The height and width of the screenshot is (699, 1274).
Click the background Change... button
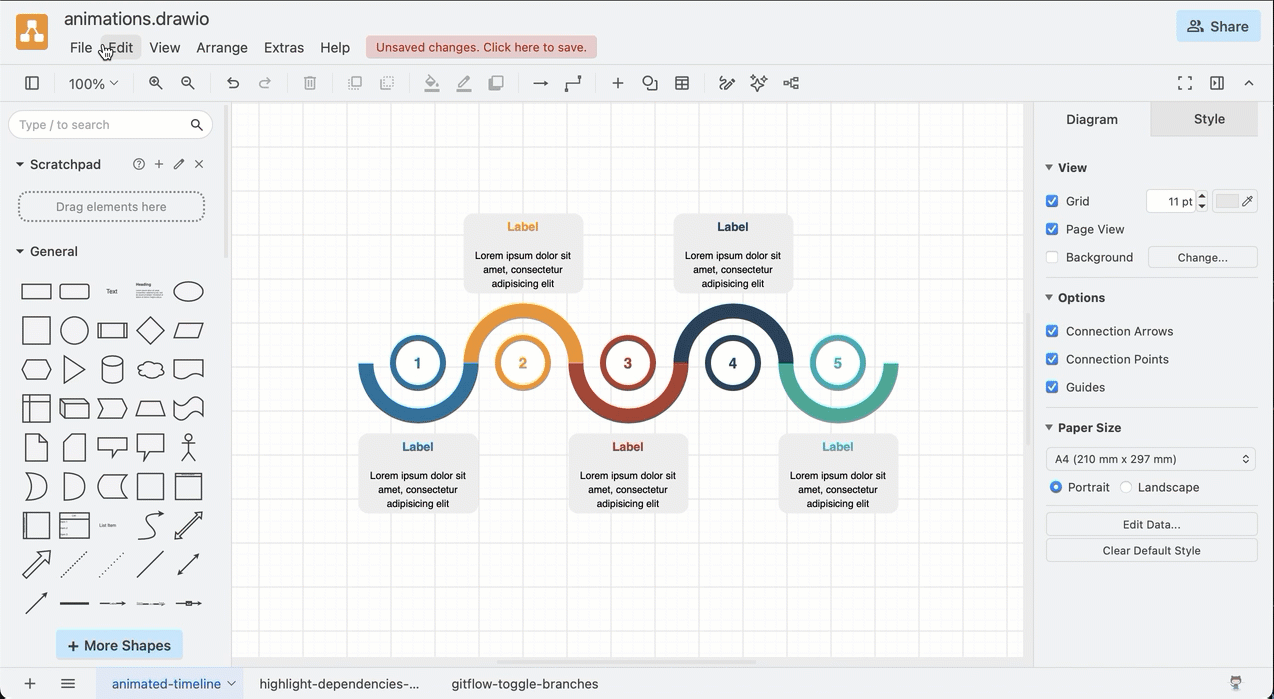(x=1202, y=257)
